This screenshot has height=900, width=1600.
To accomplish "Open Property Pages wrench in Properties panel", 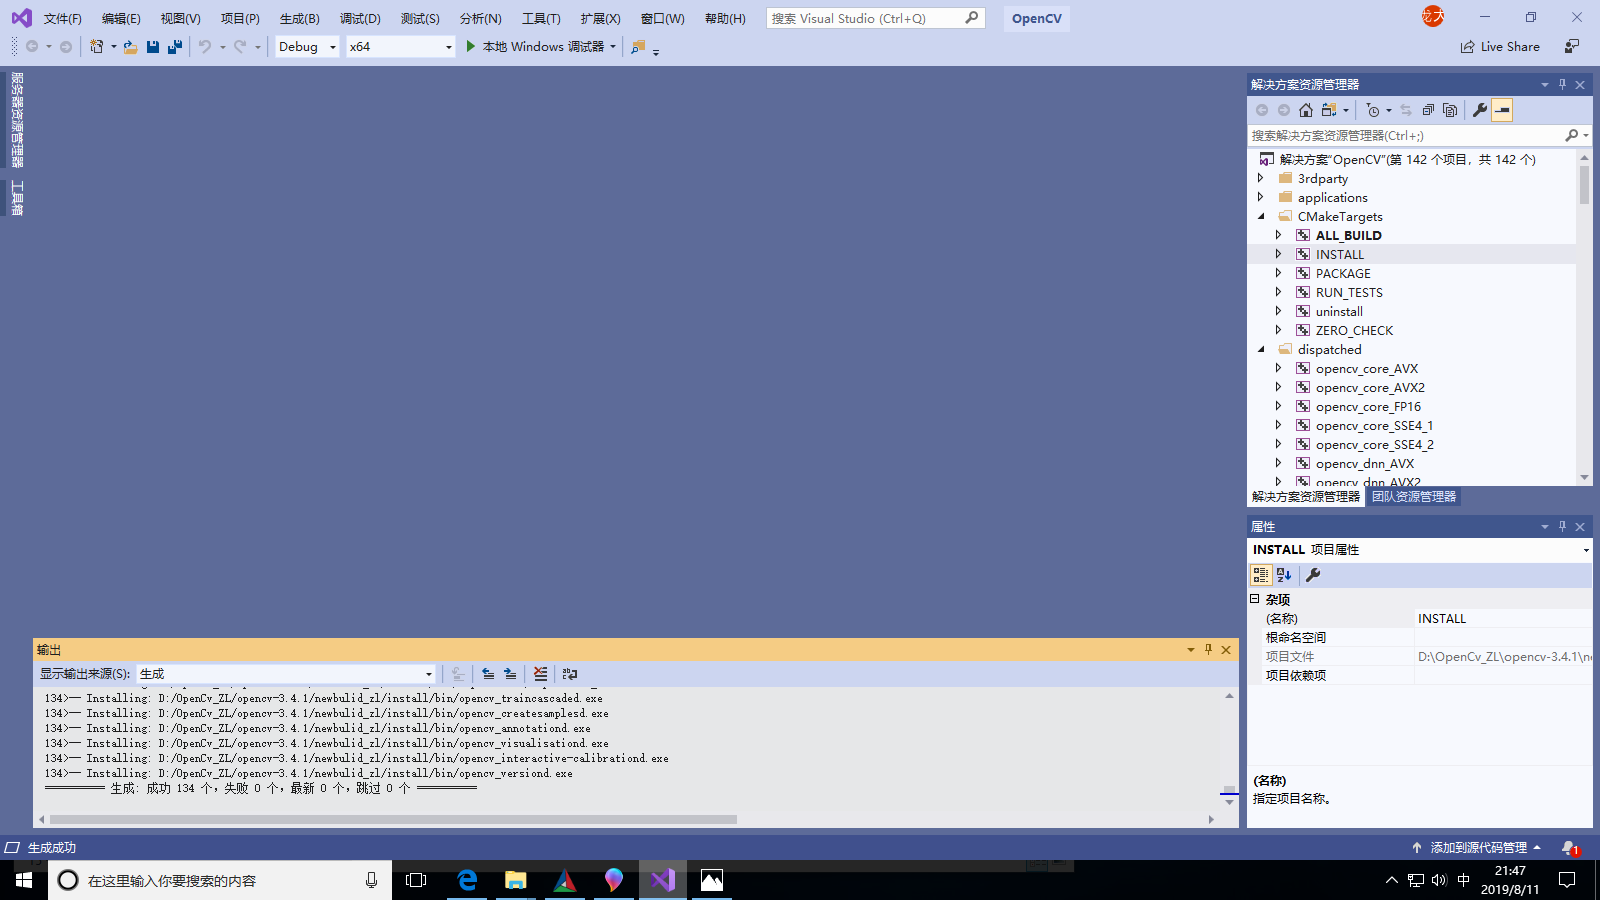I will [1313, 575].
